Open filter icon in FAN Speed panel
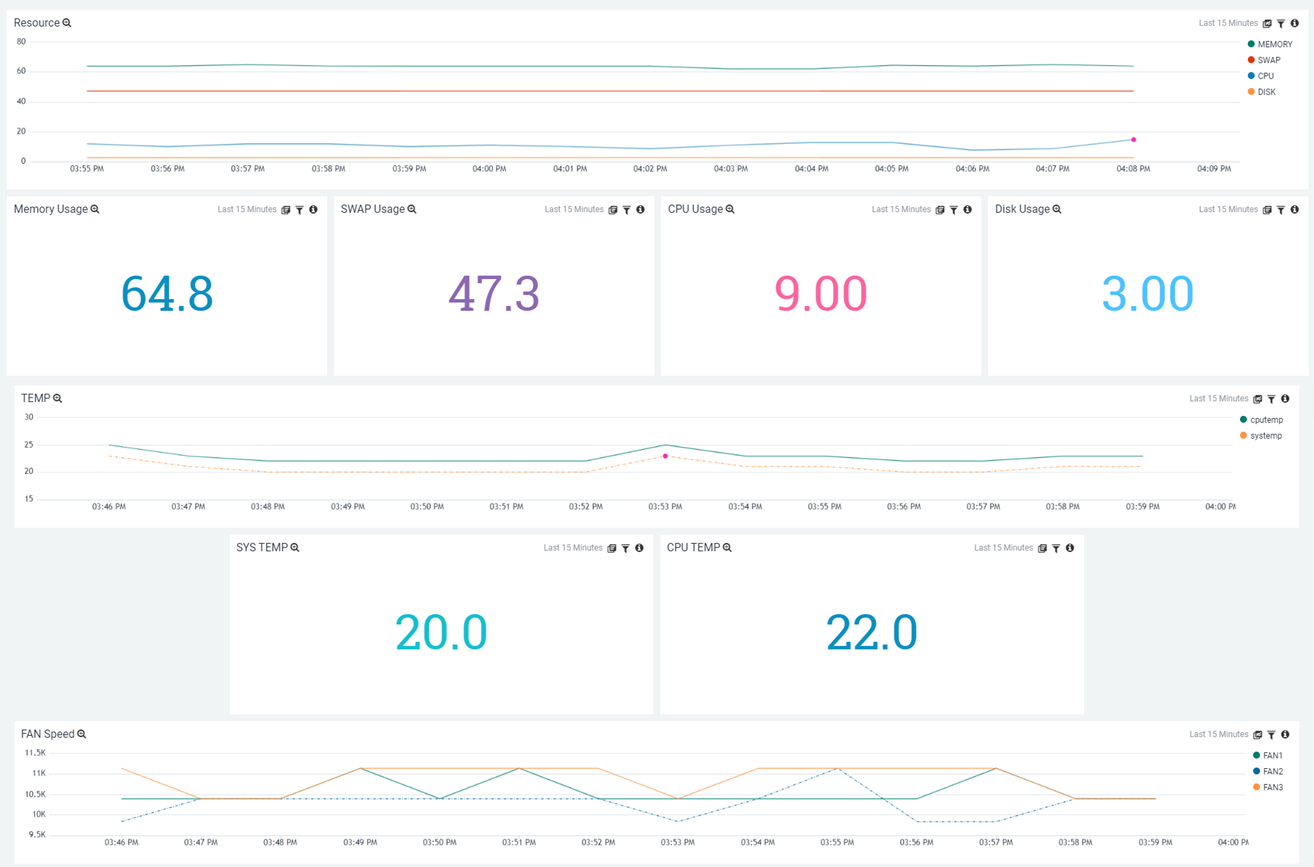 (x=1271, y=735)
